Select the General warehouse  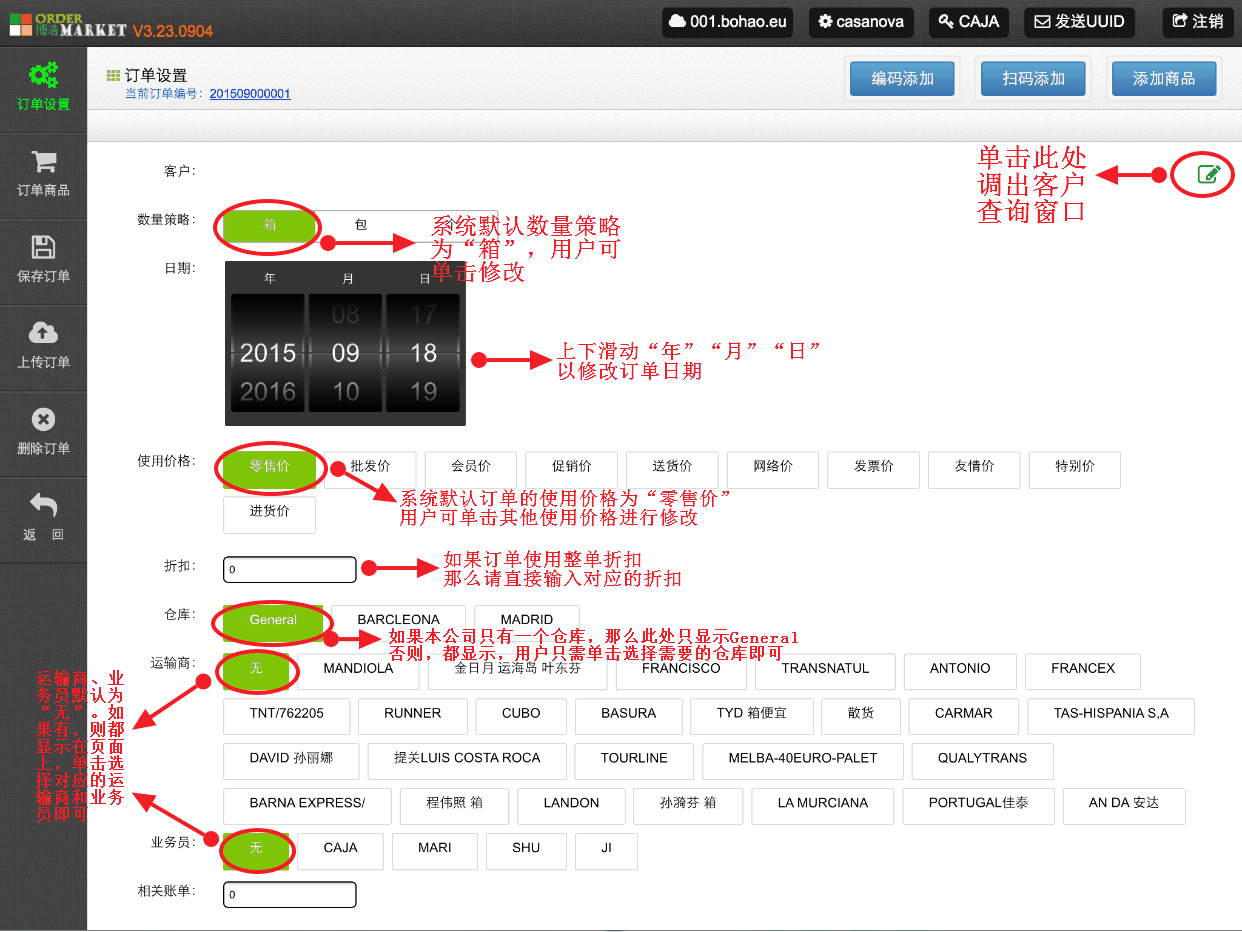(x=273, y=621)
